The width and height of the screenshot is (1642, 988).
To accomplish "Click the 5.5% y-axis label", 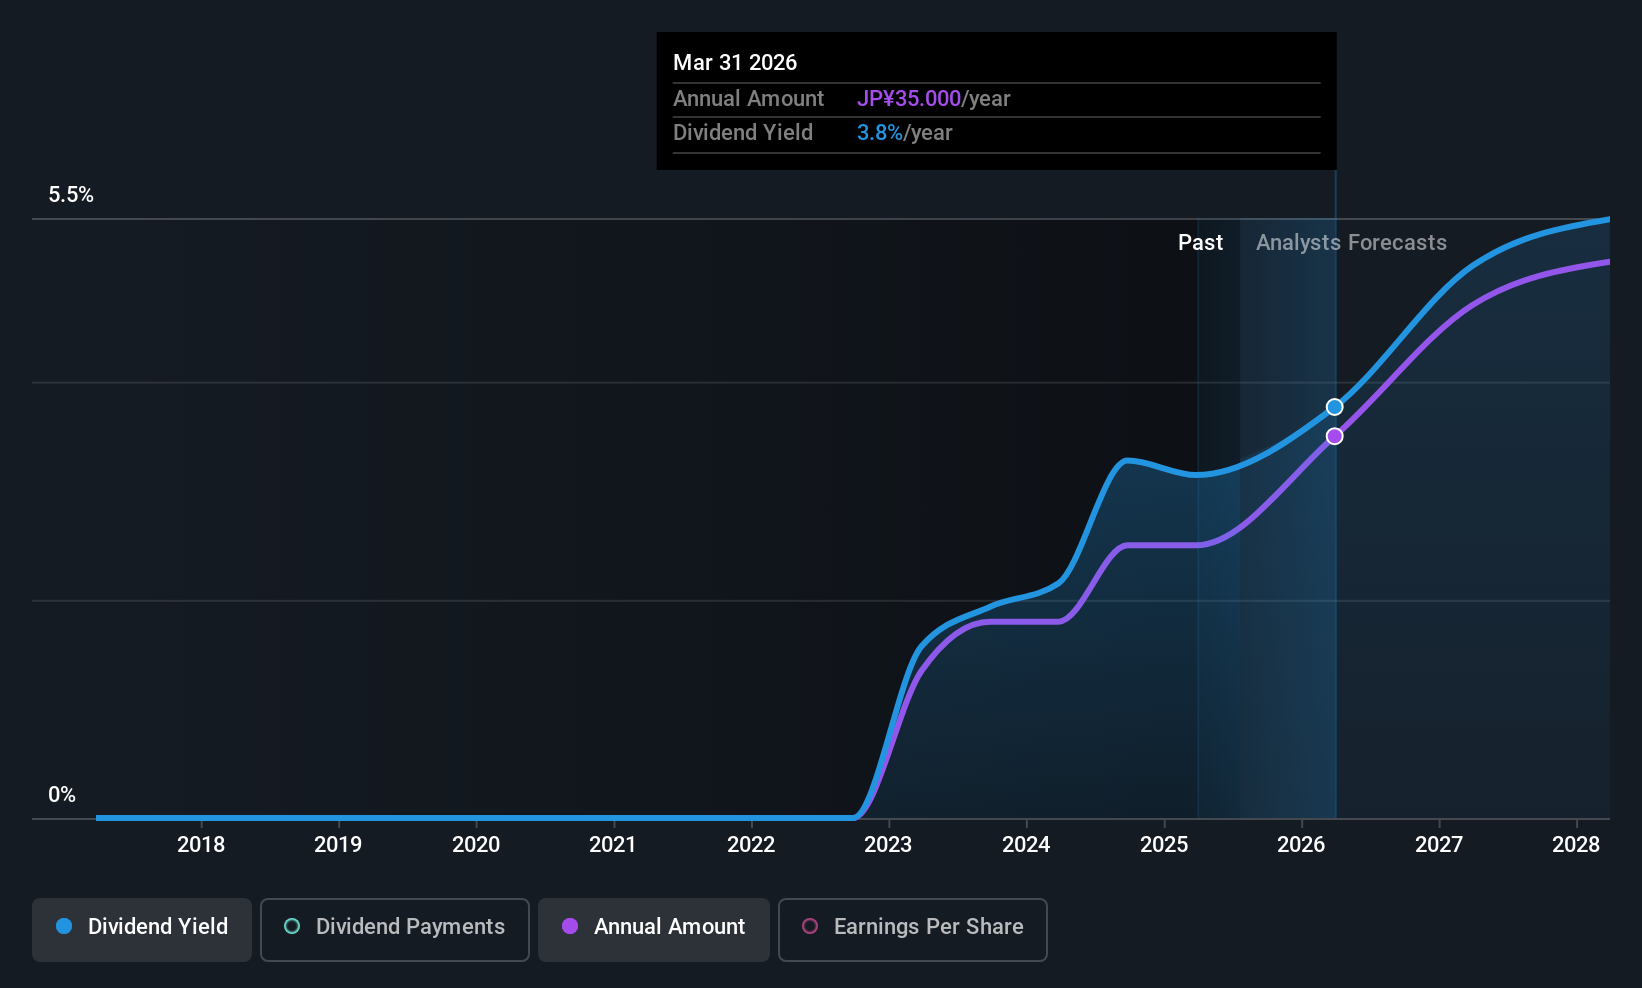I will [71, 195].
